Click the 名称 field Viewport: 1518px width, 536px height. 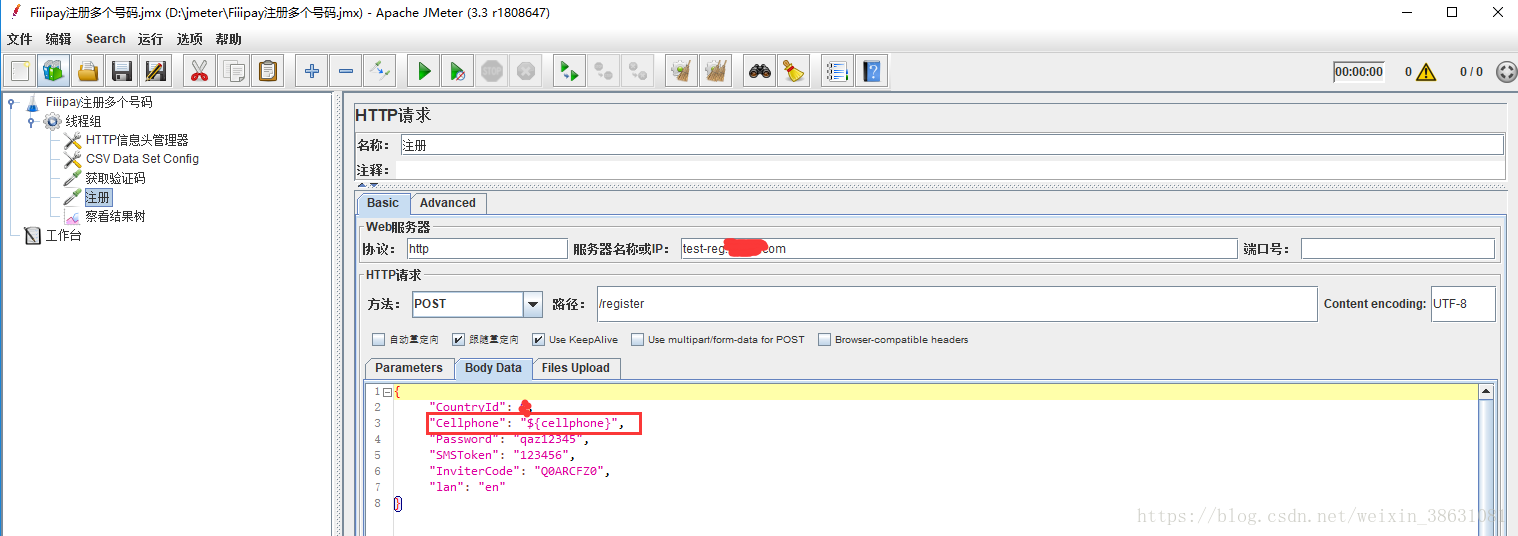point(952,145)
